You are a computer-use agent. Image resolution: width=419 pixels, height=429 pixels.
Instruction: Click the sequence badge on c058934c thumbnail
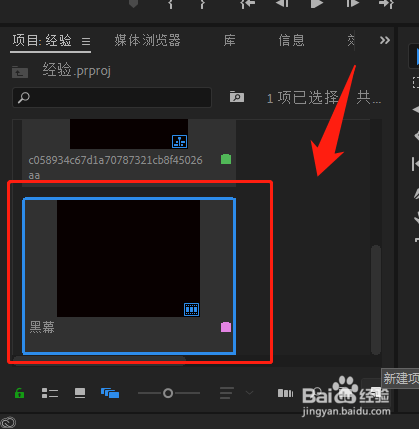[x=180, y=141]
